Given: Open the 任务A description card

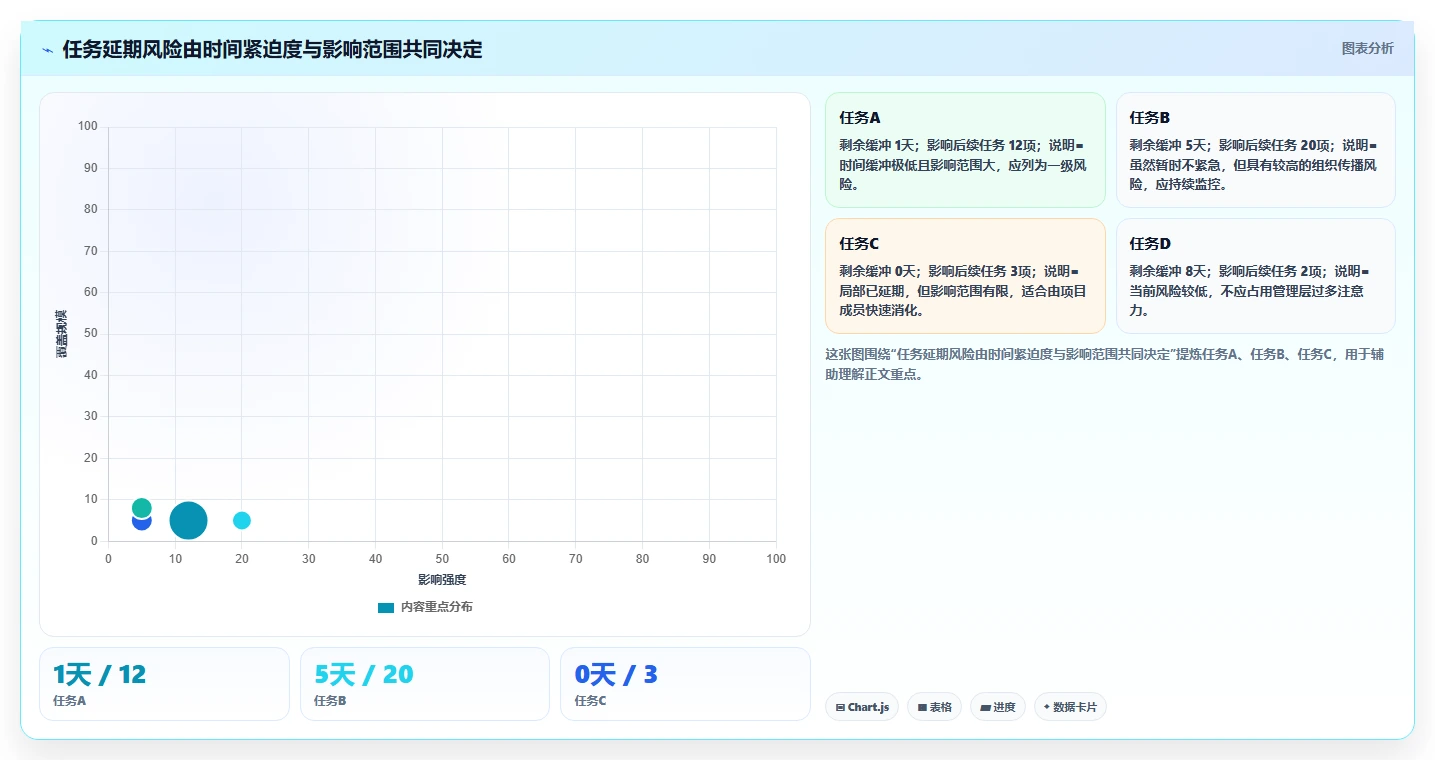Looking at the screenshot, I should pyautogui.click(x=965, y=150).
